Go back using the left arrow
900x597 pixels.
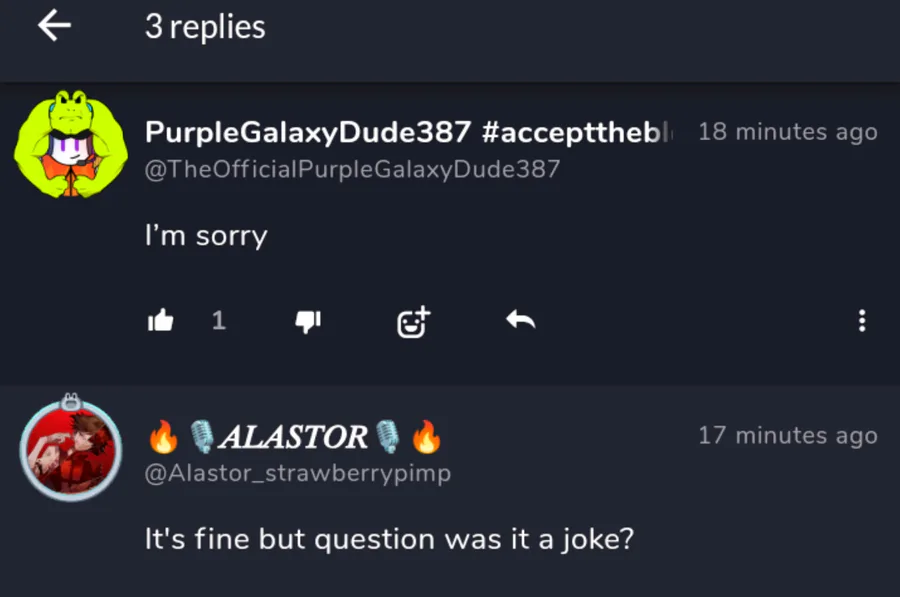point(55,26)
